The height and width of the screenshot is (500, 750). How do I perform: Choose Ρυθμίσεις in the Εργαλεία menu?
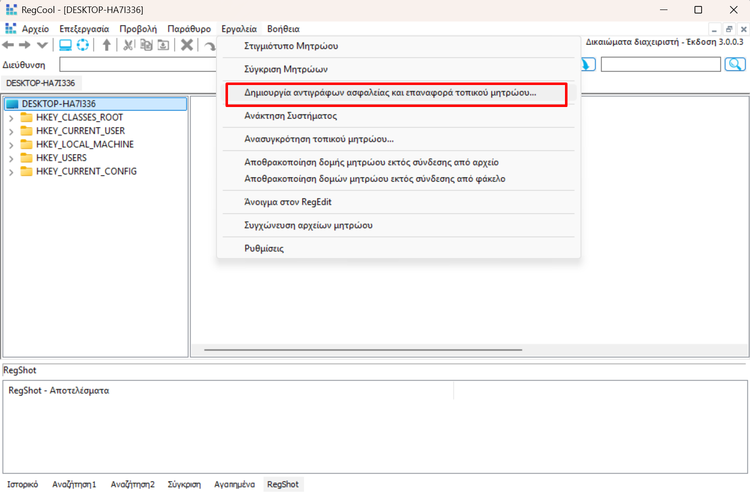coord(265,248)
